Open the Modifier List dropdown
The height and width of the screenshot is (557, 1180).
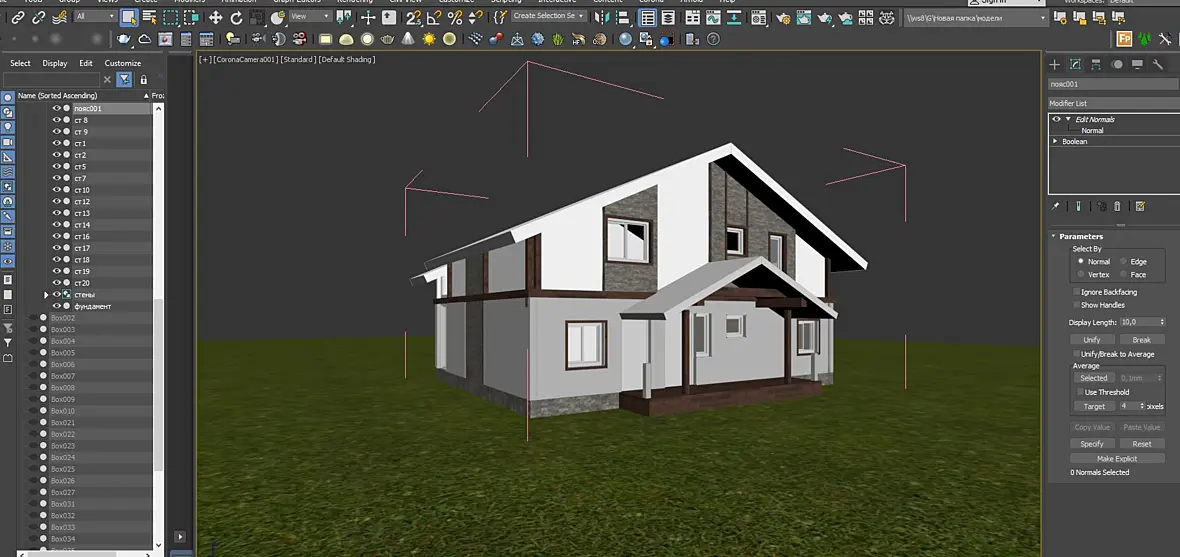coord(1114,103)
